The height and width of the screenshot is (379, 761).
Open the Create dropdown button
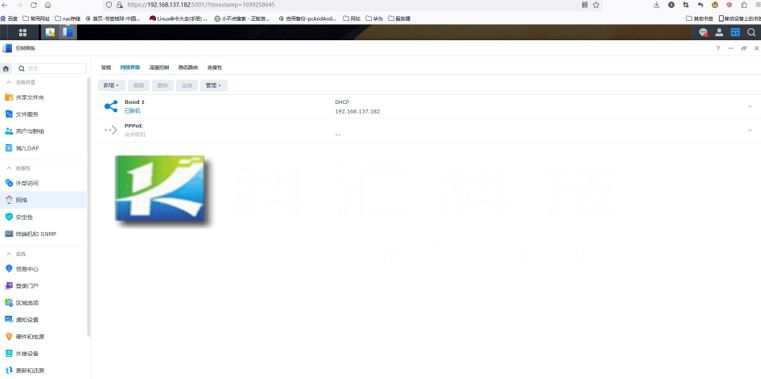pyautogui.click(x=112, y=85)
